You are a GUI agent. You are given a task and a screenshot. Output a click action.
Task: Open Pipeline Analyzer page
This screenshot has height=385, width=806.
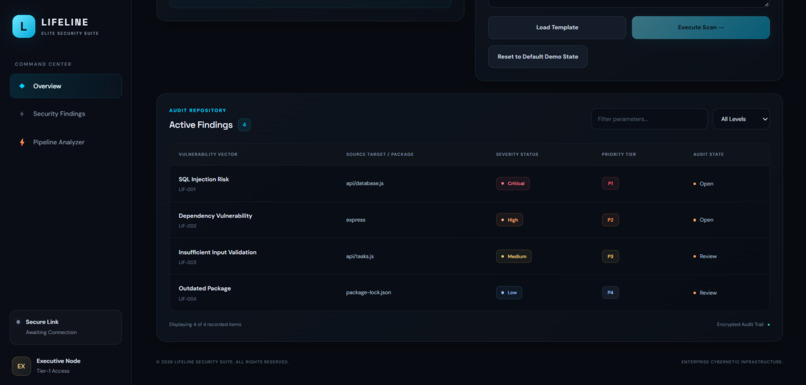pos(66,142)
